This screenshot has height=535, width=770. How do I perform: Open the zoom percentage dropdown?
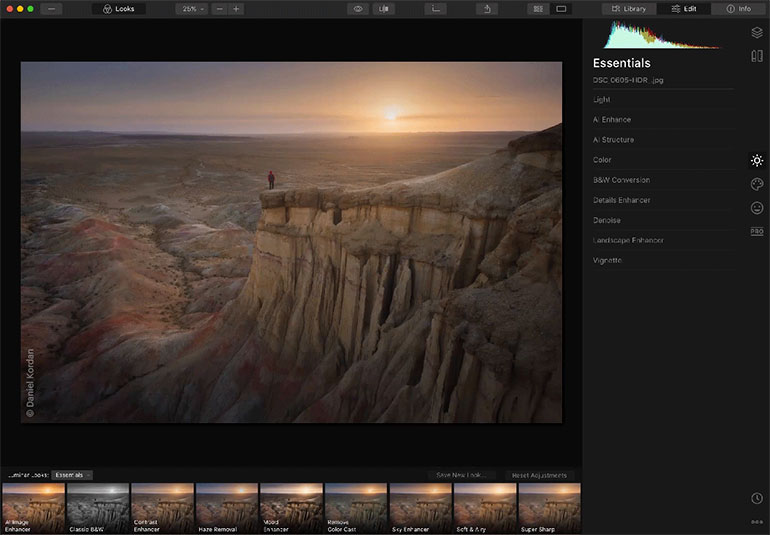pos(191,9)
